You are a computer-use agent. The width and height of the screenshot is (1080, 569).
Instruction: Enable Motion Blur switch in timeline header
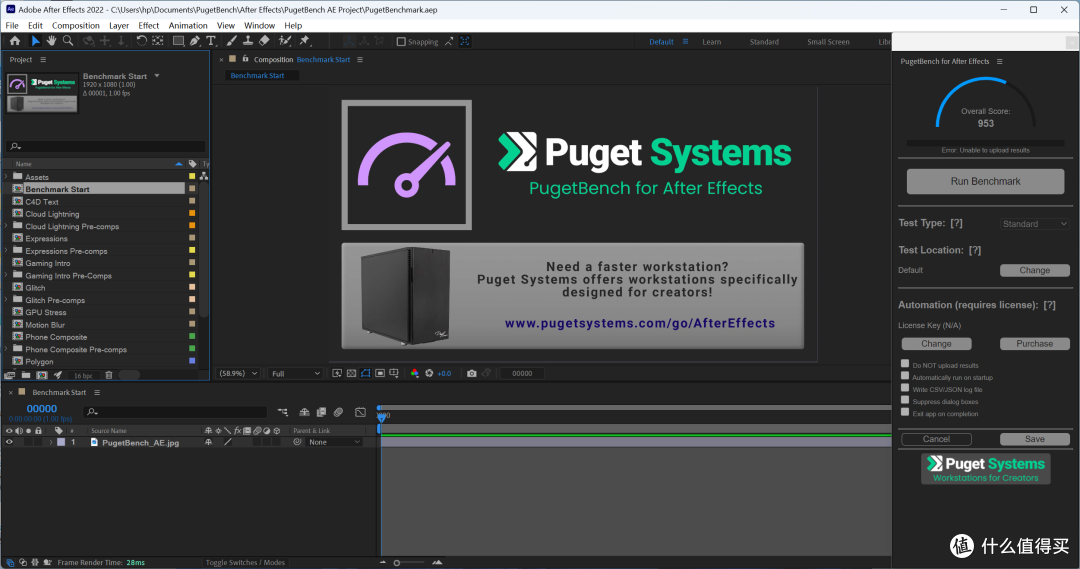pyautogui.click(x=338, y=412)
